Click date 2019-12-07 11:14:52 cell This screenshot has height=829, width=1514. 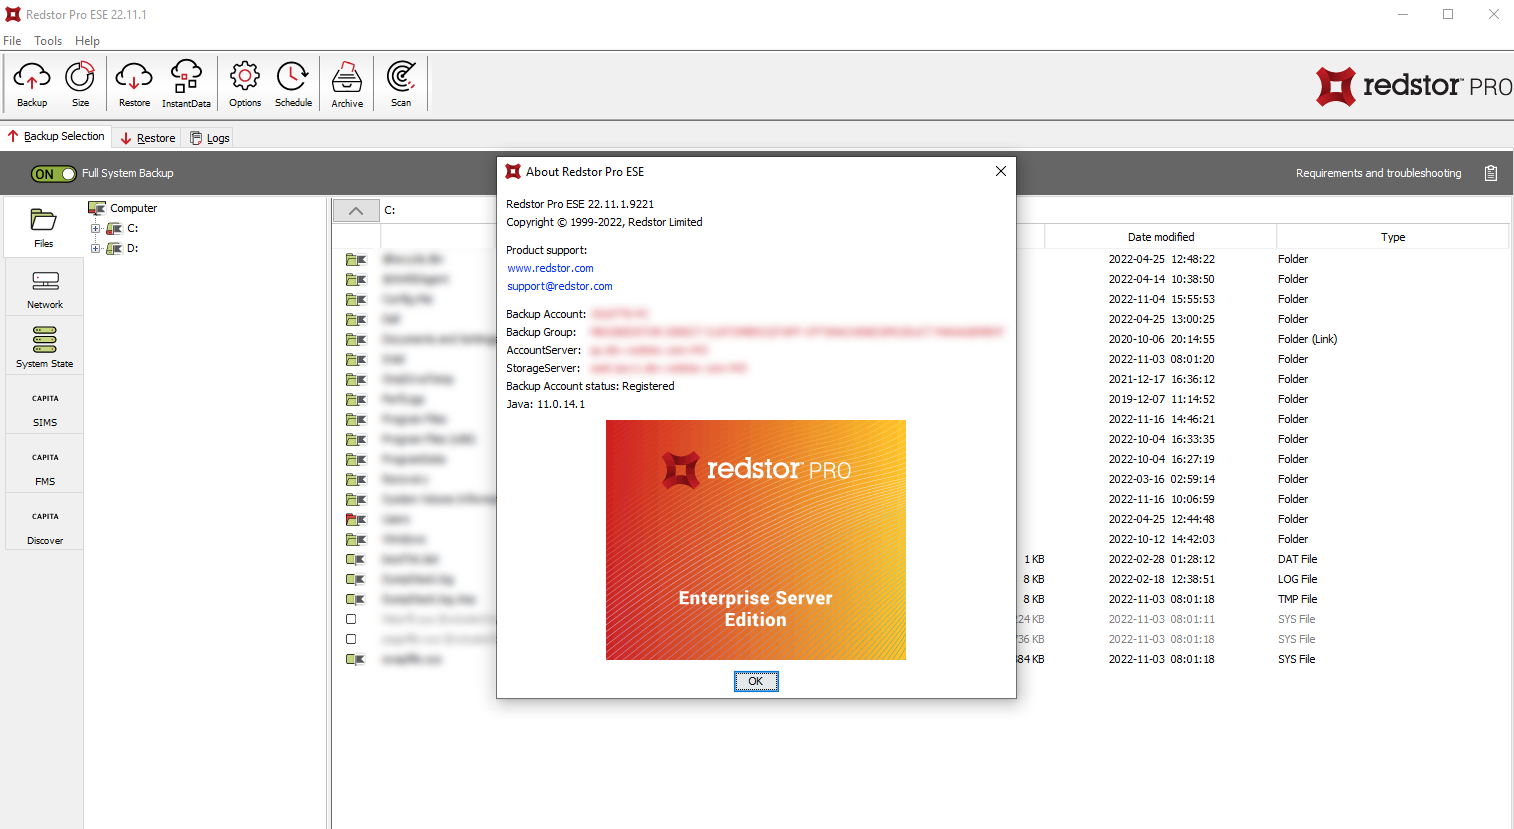[1161, 399]
